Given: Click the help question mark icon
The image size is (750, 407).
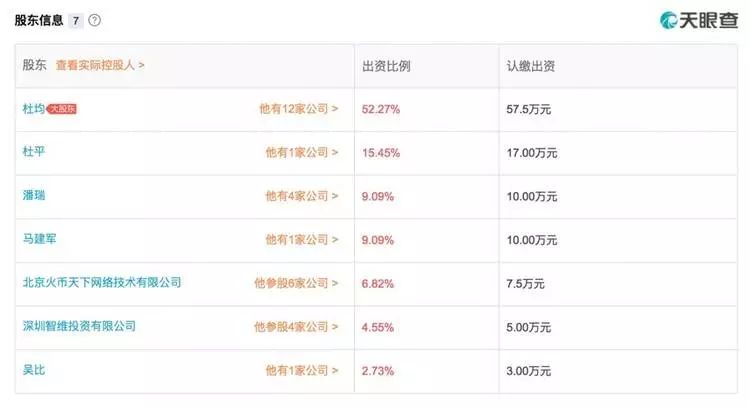Looking at the screenshot, I should click(x=95, y=20).
